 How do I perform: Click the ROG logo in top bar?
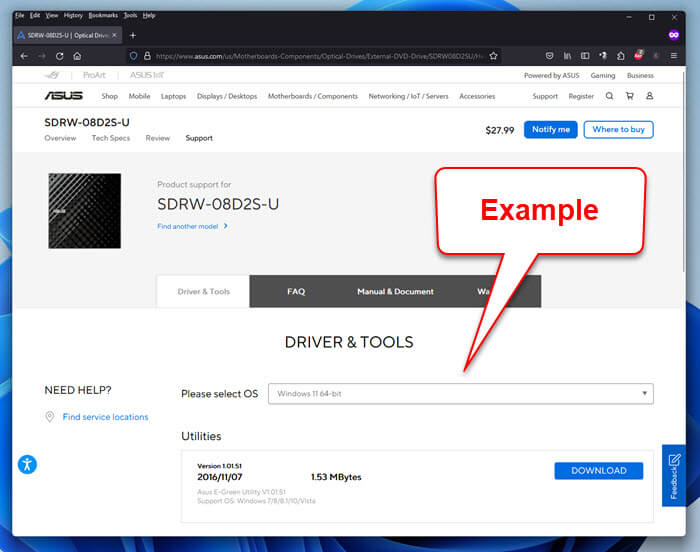coord(52,75)
